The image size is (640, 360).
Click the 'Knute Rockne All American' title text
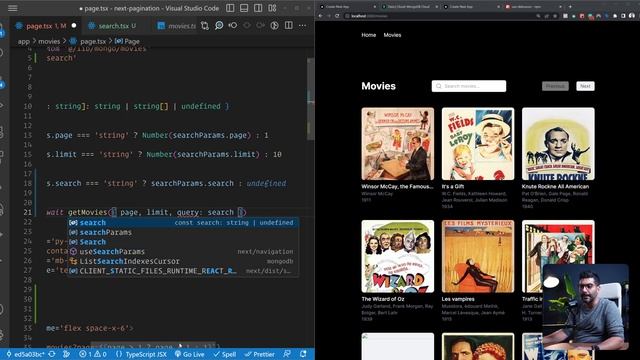pos(555,187)
